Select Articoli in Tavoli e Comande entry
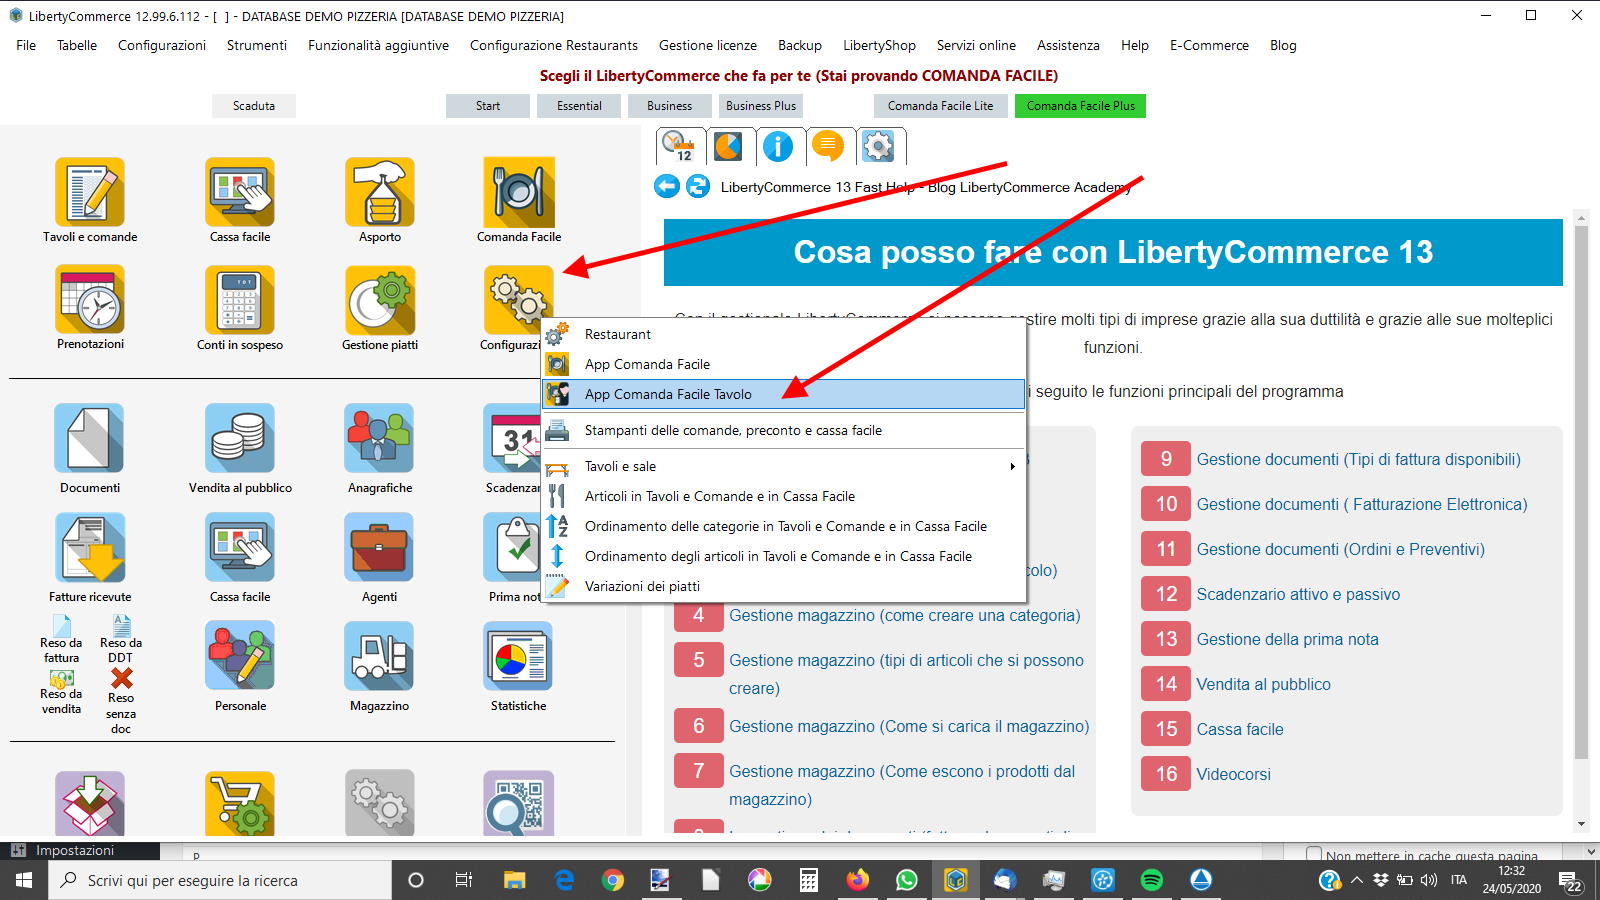1600x900 pixels. click(x=784, y=496)
